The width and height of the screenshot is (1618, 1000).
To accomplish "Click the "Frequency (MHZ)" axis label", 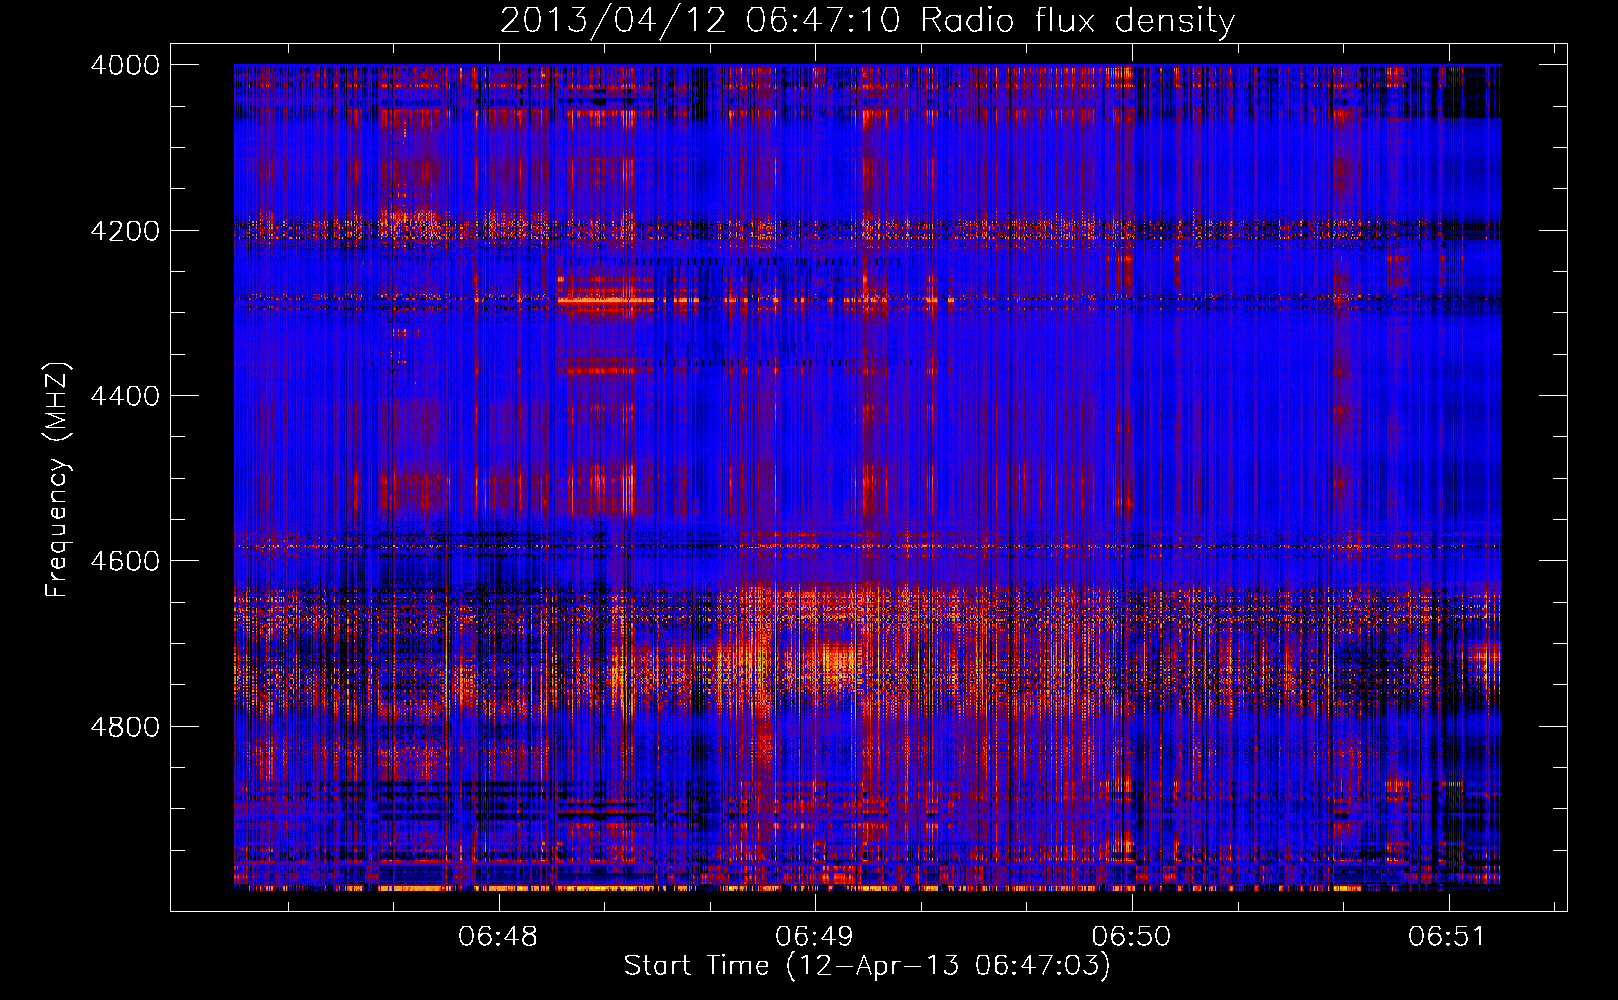I will [57, 480].
